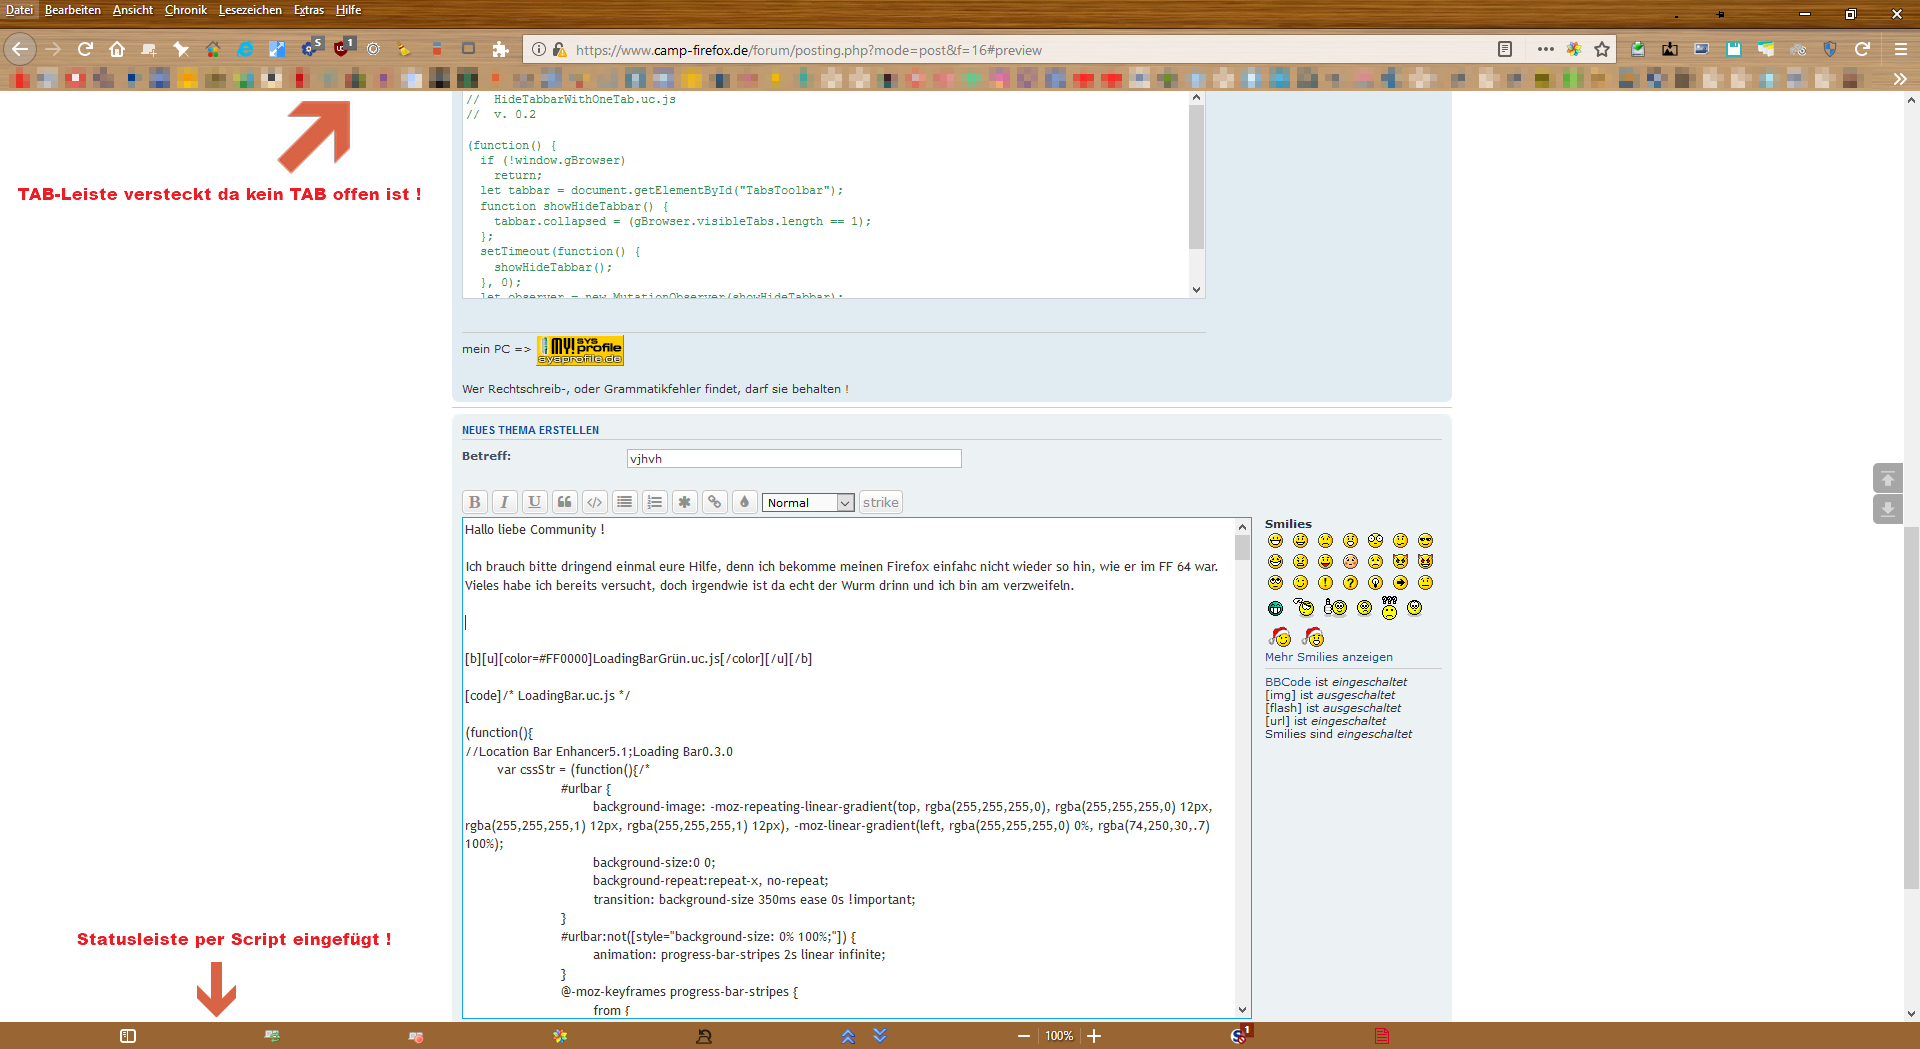Click the Mehr Smilies anzeigen link
1920x1049 pixels.
(1328, 657)
